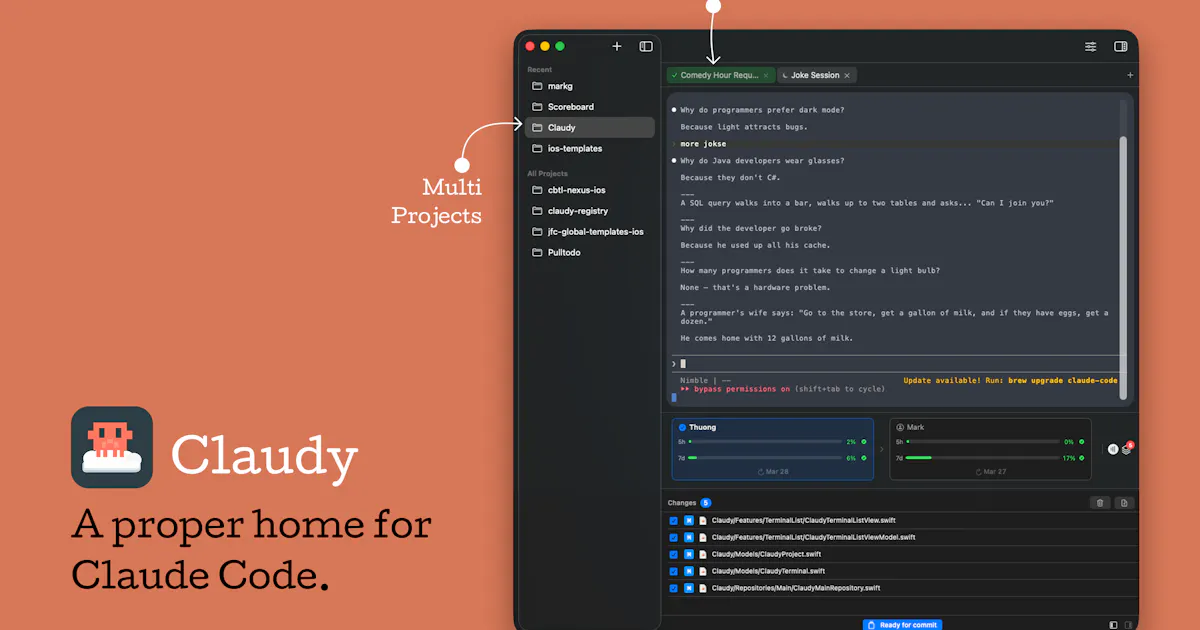
Task: Uncheck ClaudyTerminal.swift checkbox
Action: click(x=674, y=571)
